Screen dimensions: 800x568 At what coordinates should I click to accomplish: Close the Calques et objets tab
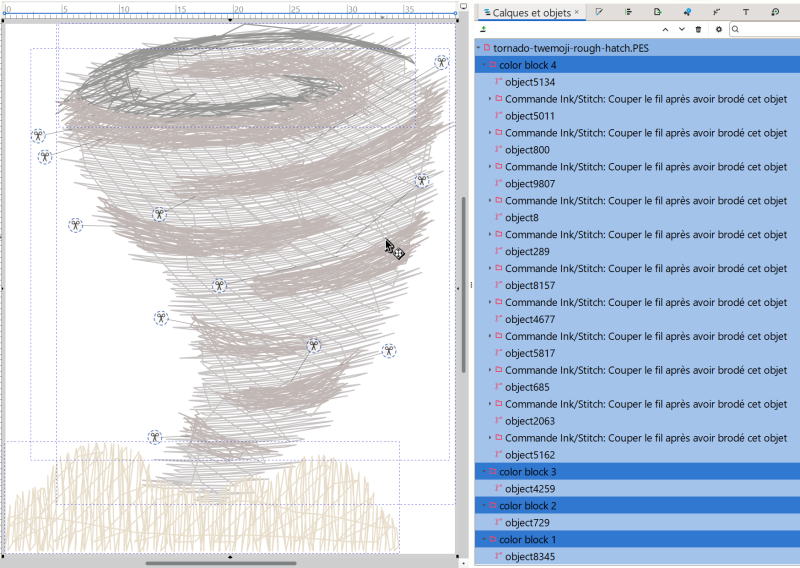click(577, 12)
